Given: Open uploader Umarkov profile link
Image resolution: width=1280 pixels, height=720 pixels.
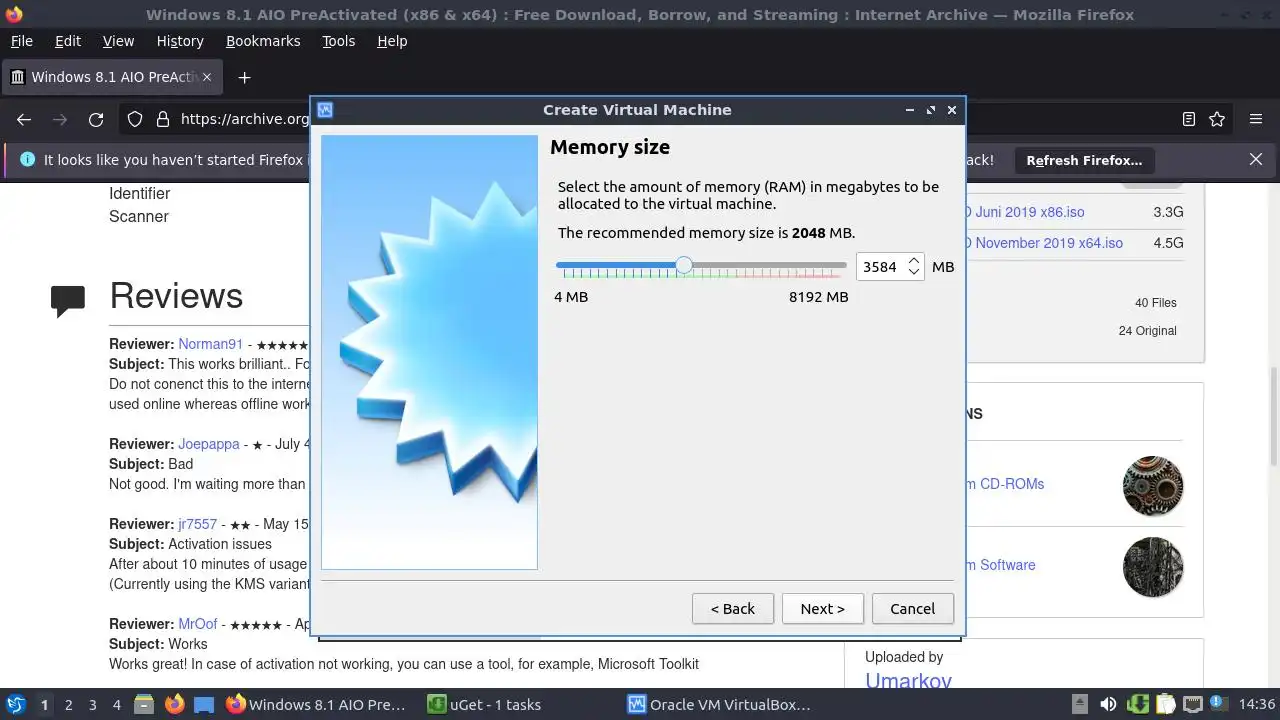Looking at the screenshot, I should pyautogui.click(x=908, y=680).
